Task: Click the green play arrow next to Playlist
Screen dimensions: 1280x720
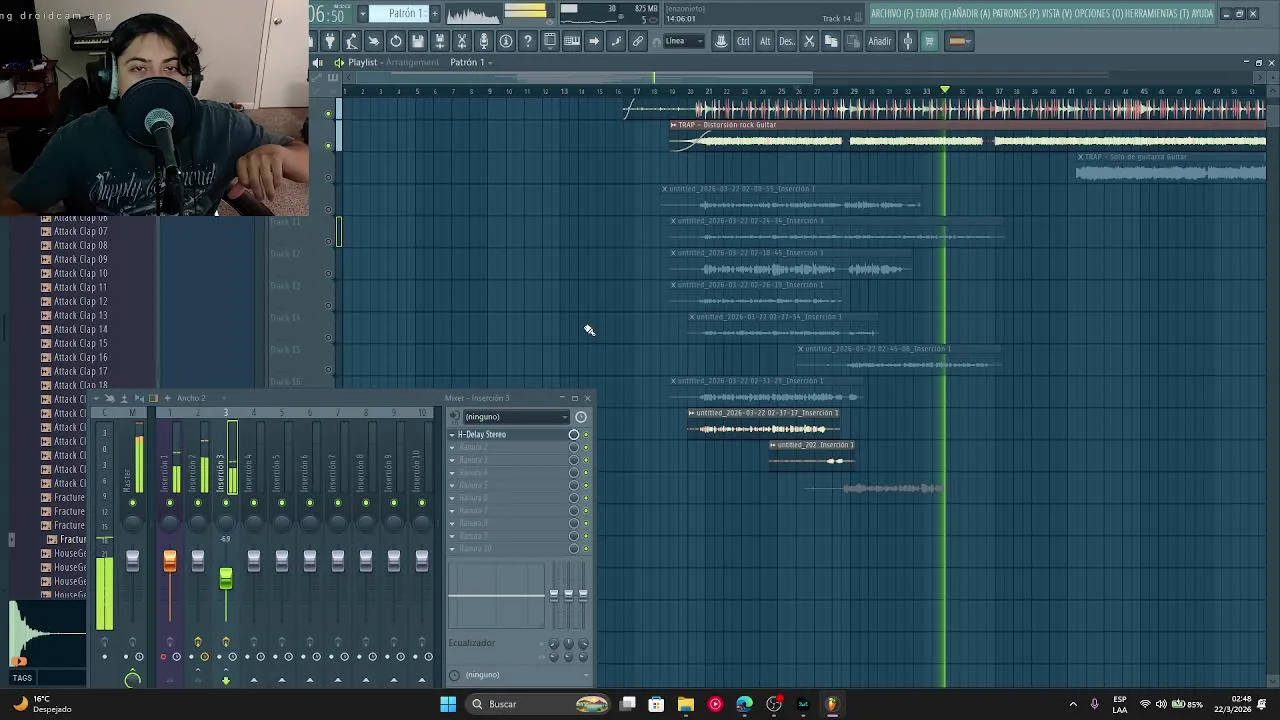Action: point(339,62)
